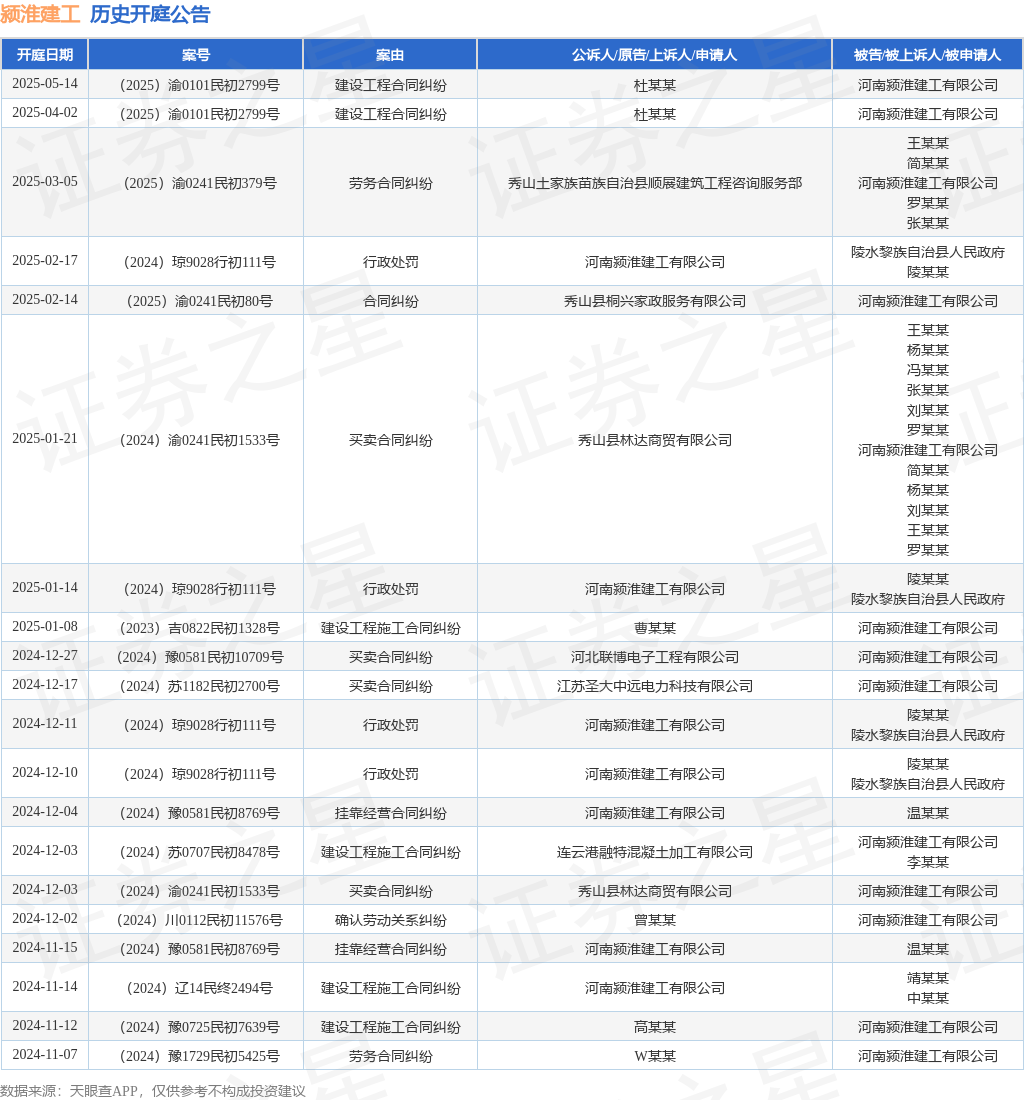
Task: Select the date cell 2024-12-17
Action: (45, 685)
